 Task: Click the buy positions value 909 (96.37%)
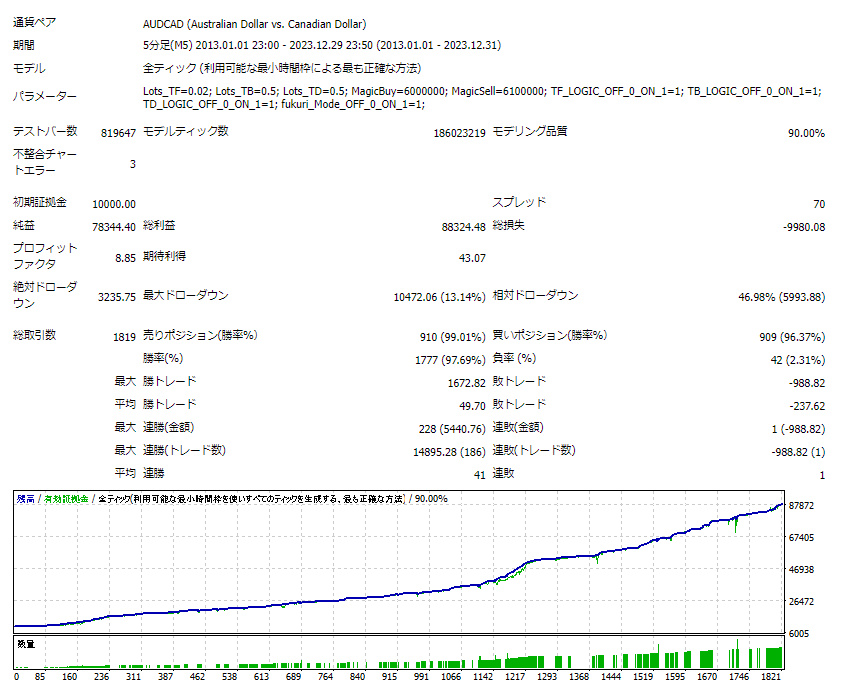point(792,337)
